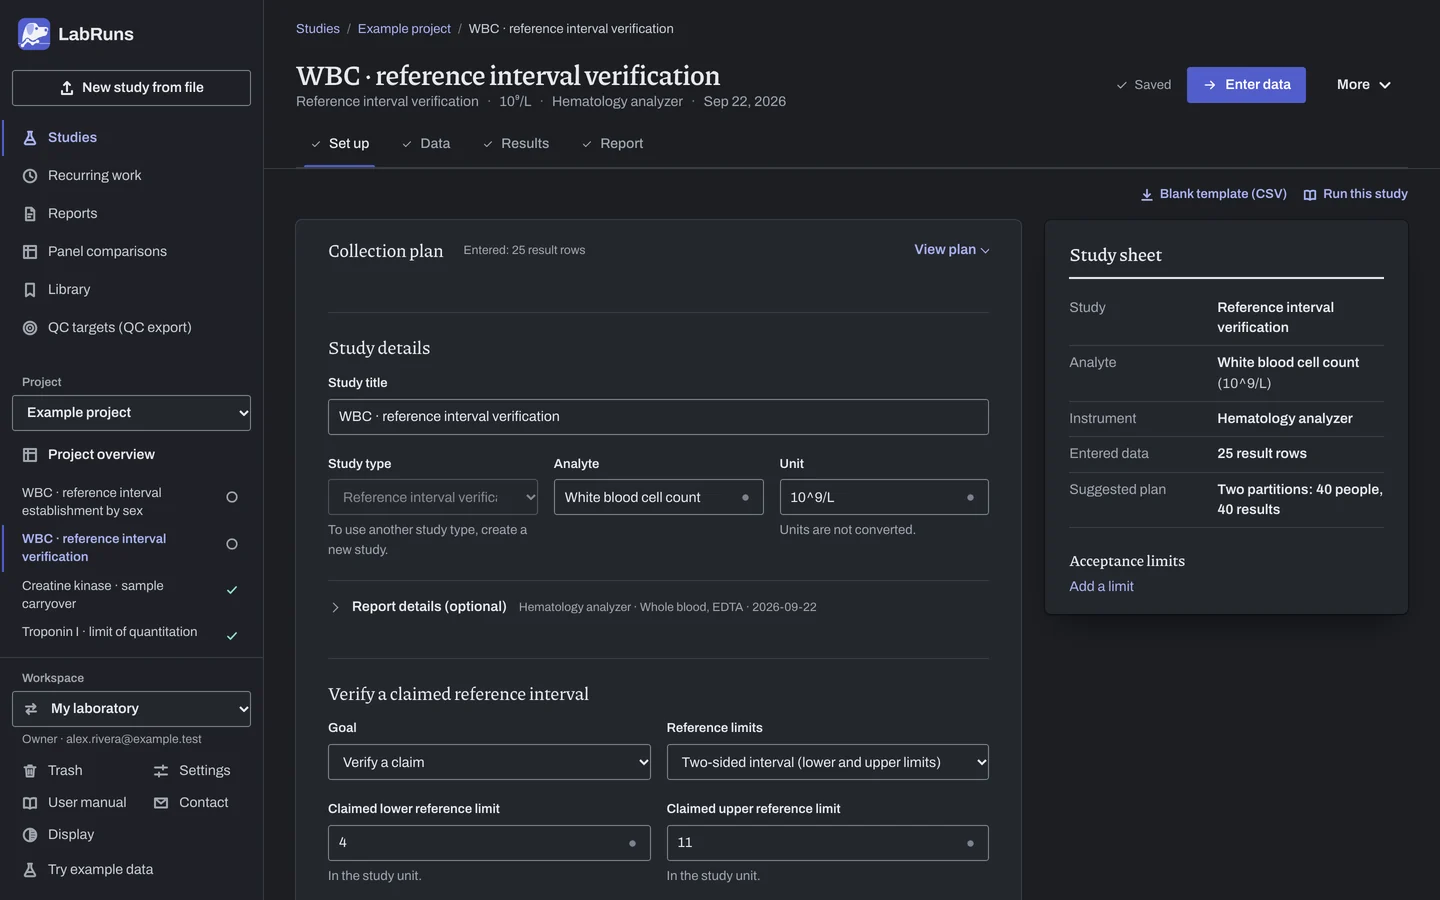Open the My laboratory workspace dropdown
Viewport: 1440px width, 900px height.
click(x=131, y=709)
